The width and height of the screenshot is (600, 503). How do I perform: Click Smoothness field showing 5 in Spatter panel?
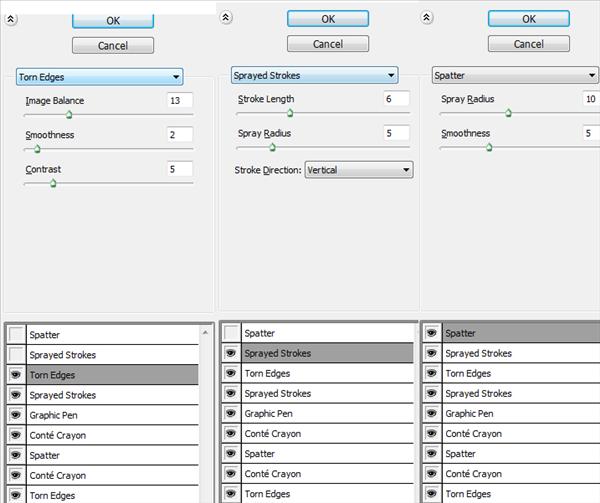coord(591,133)
